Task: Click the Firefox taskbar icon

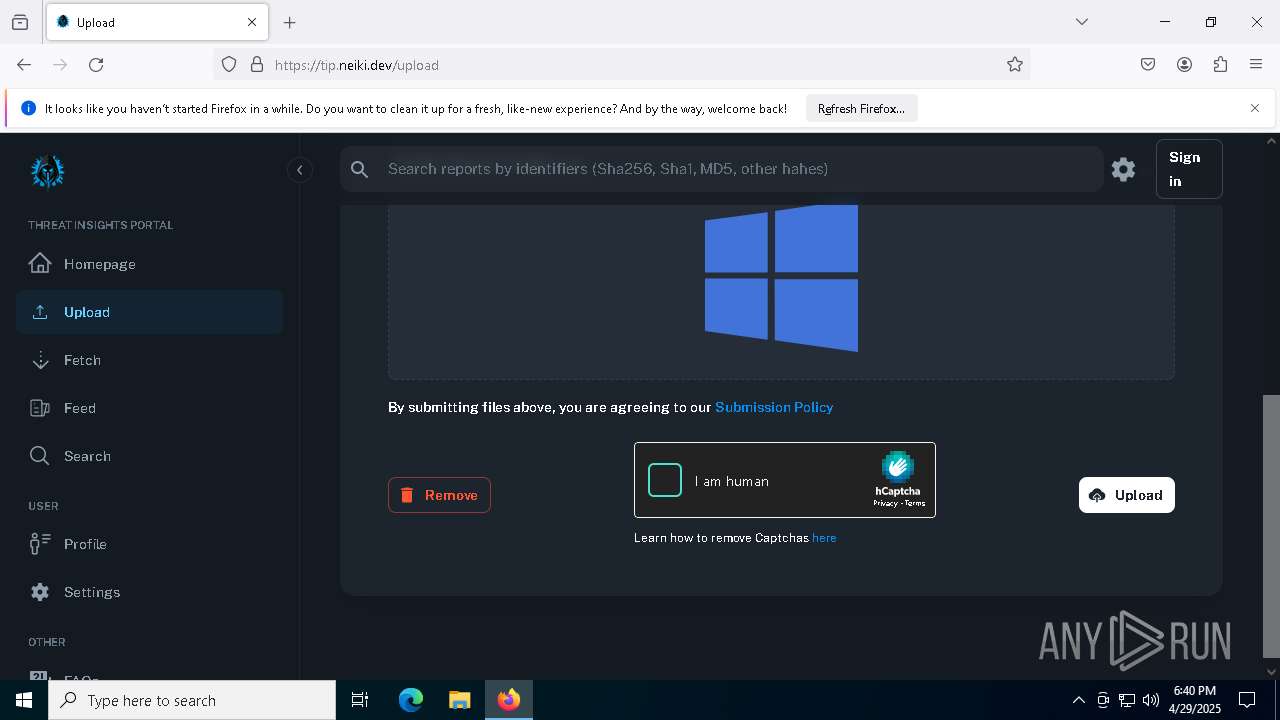Action: coord(509,700)
